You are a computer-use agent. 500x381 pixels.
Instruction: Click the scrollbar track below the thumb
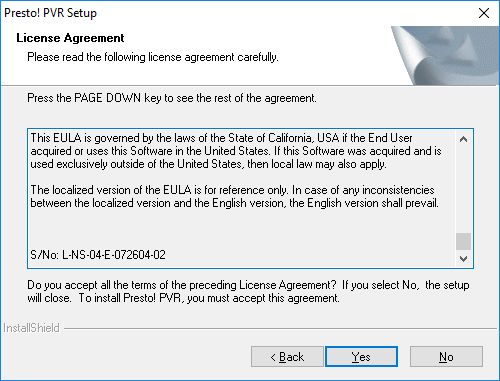point(463,250)
